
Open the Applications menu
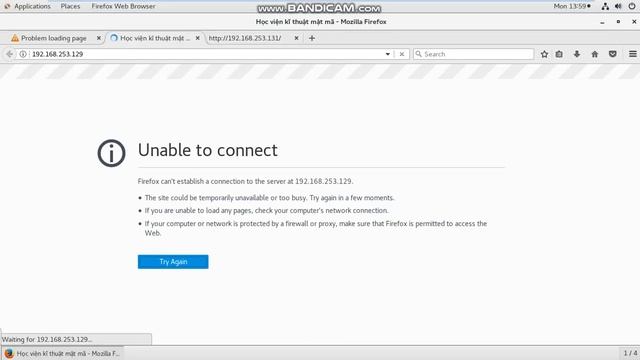point(32,6)
